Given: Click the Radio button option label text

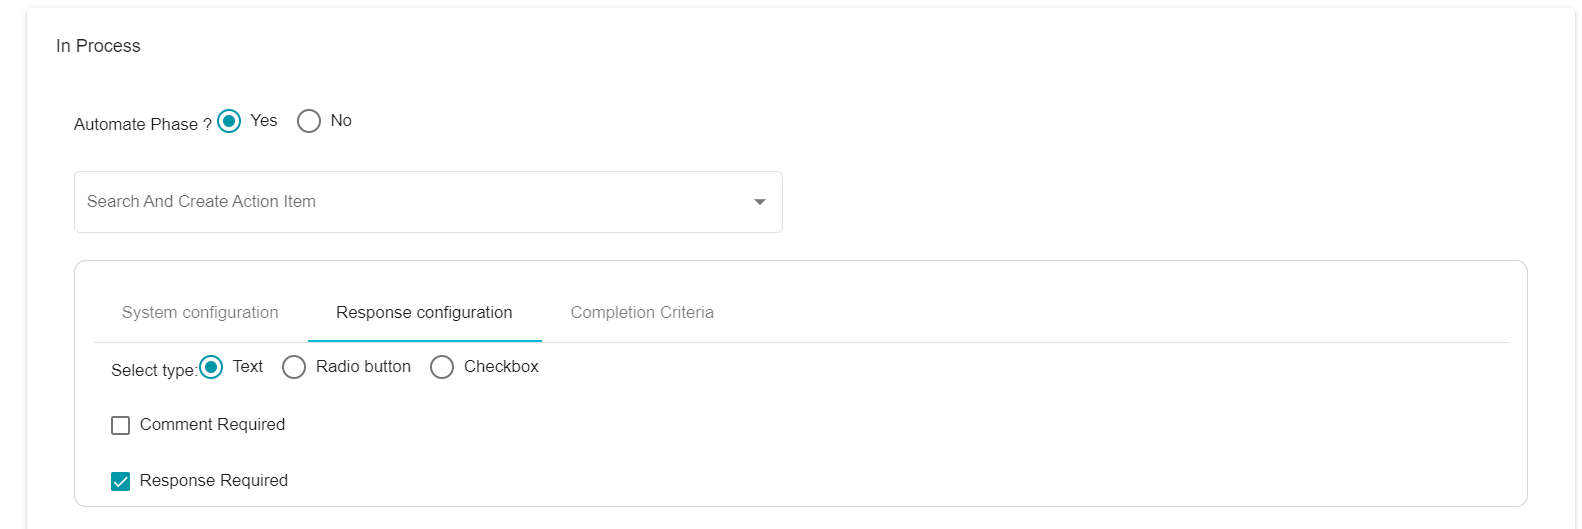Looking at the screenshot, I should pyautogui.click(x=363, y=366).
